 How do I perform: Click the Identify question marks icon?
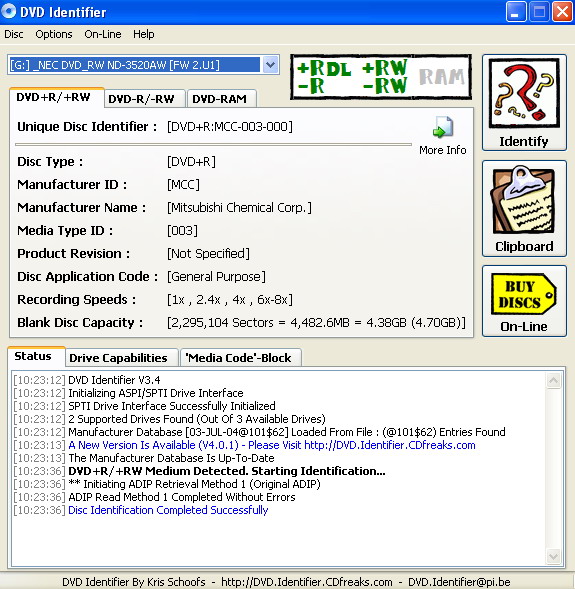524,94
